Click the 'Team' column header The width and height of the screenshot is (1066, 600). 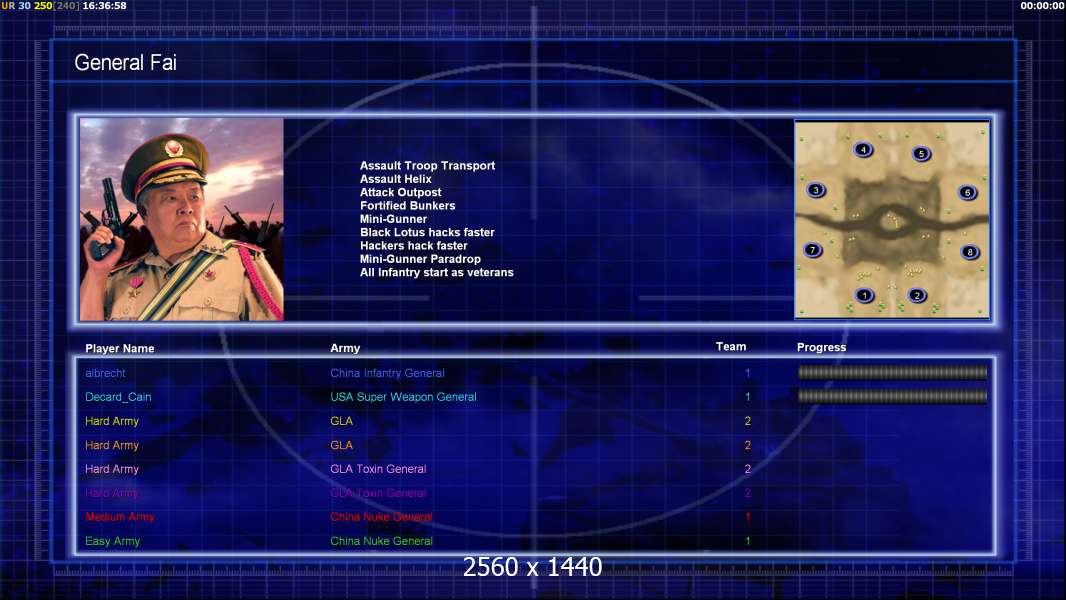(x=731, y=347)
